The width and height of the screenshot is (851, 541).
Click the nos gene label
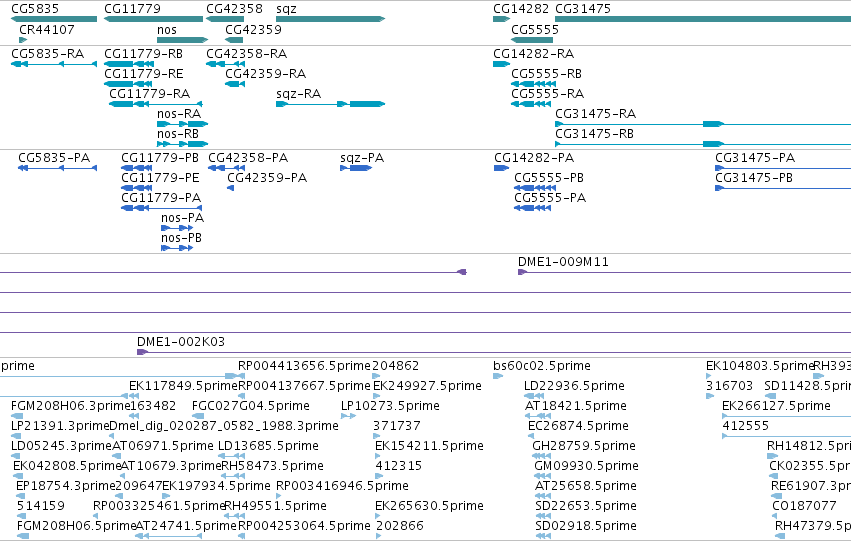[x=167, y=30]
